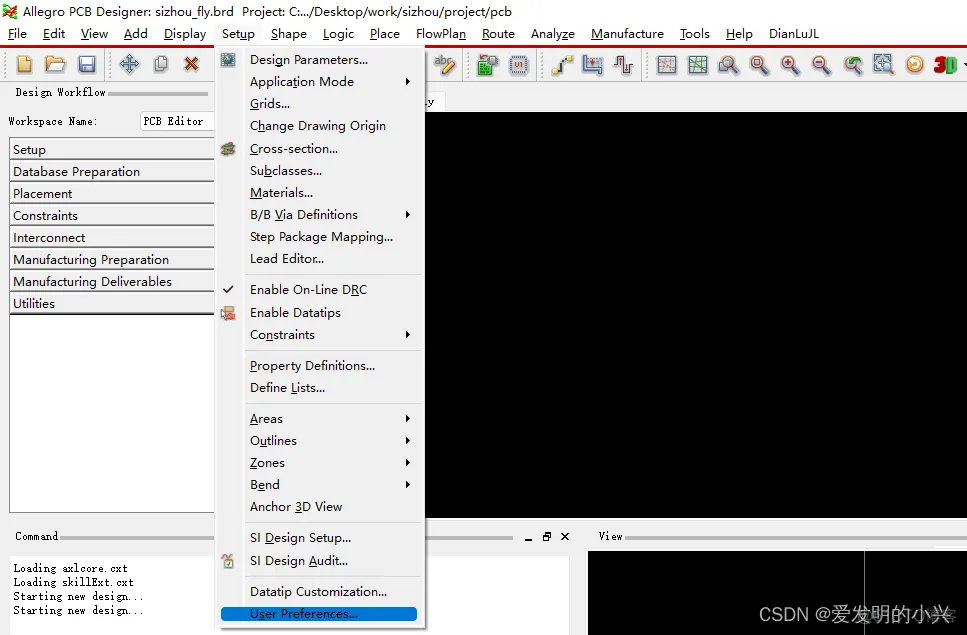Click the Utilities workflow button

tap(112, 303)
